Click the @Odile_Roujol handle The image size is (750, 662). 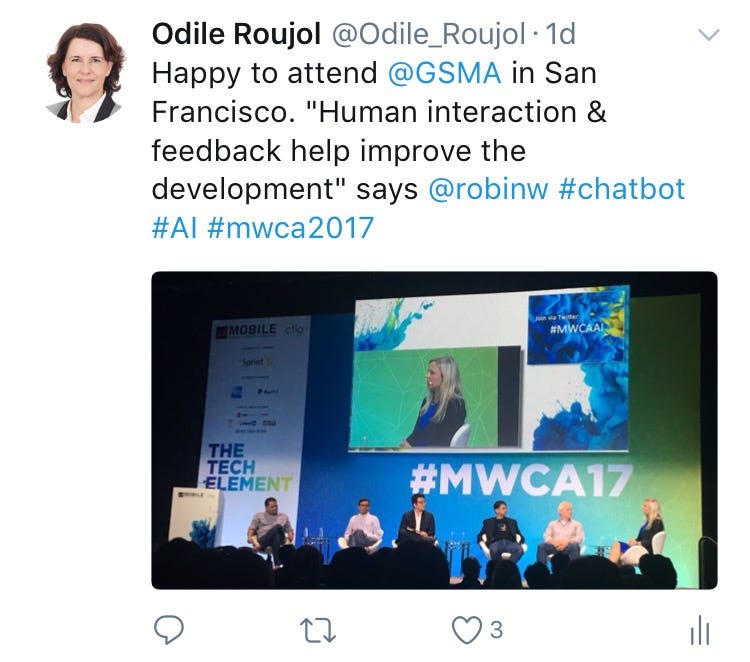429,34
